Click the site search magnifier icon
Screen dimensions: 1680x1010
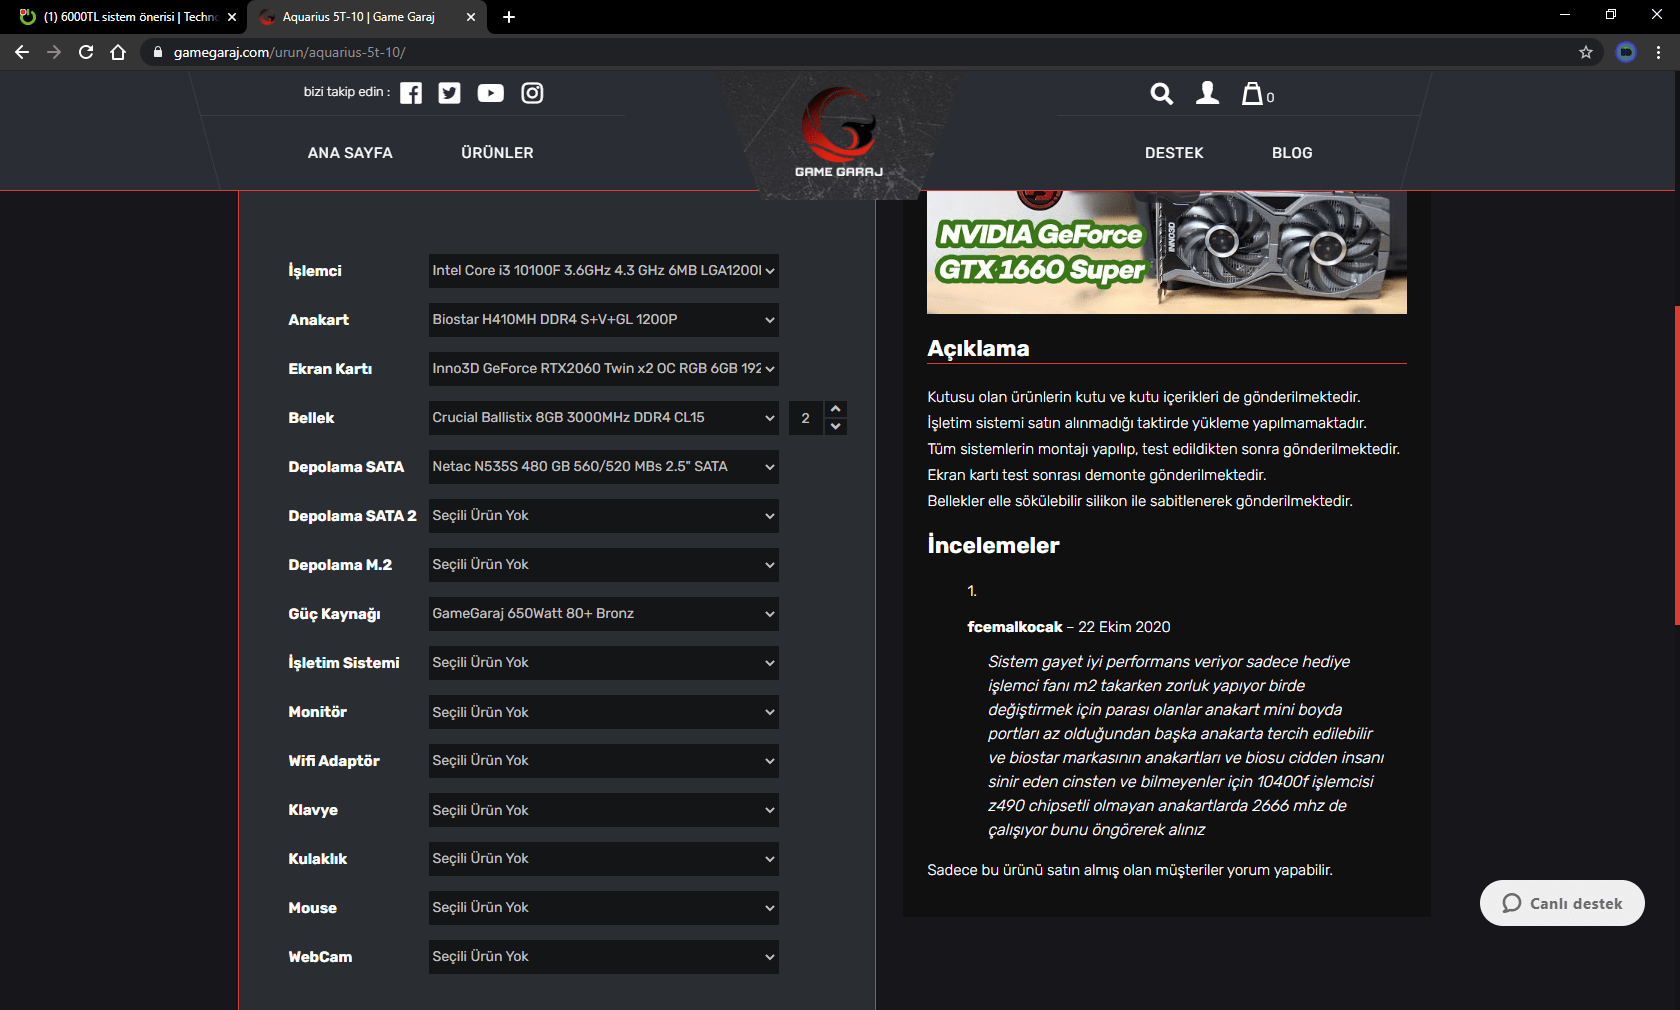click(x=1161, y=94)
